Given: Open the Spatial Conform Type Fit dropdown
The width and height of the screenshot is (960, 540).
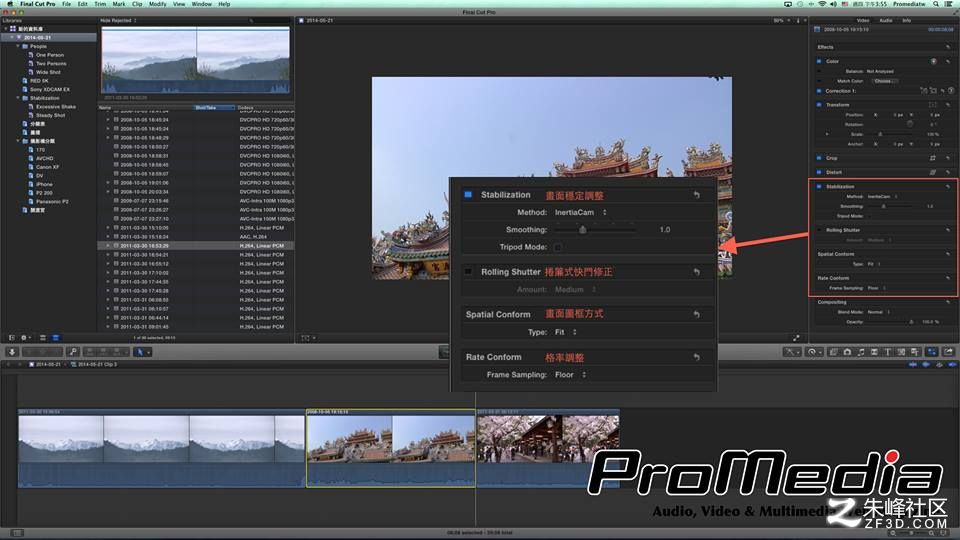Looking at the screenshot, I should coord(566,332).
